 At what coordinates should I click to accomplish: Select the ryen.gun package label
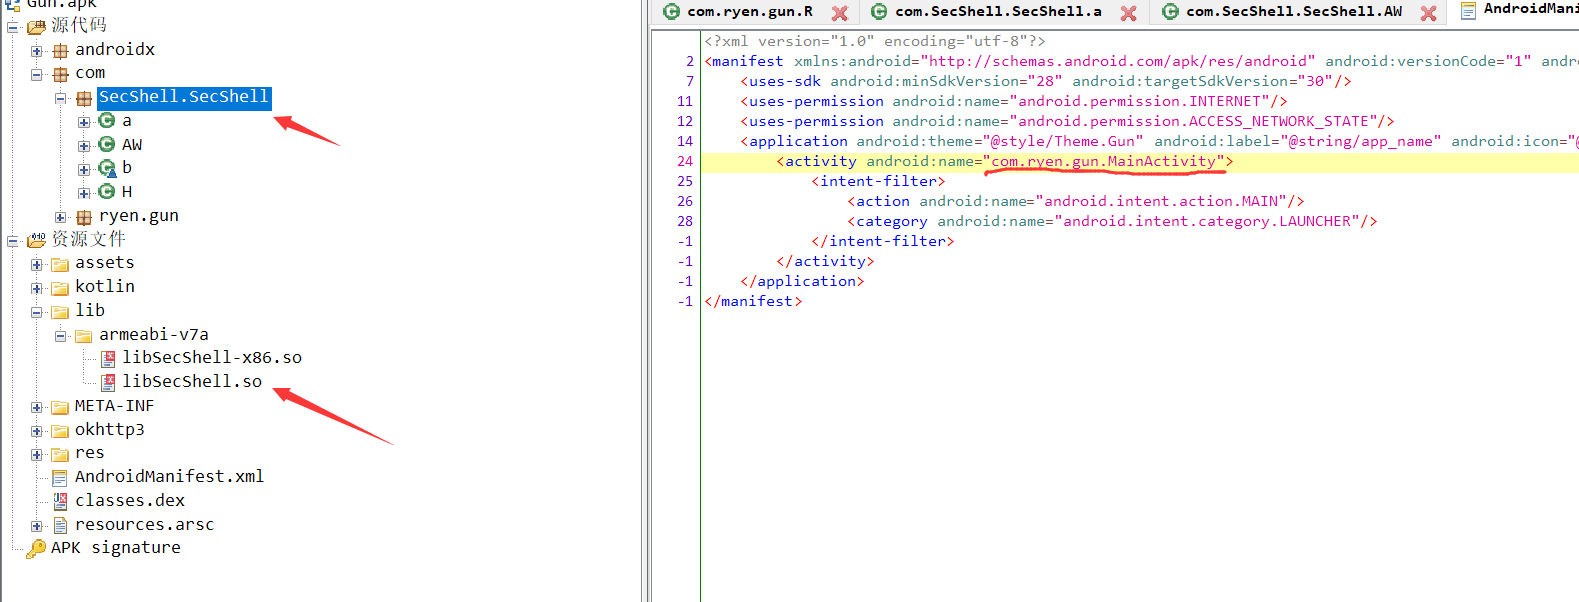(139, 216)
